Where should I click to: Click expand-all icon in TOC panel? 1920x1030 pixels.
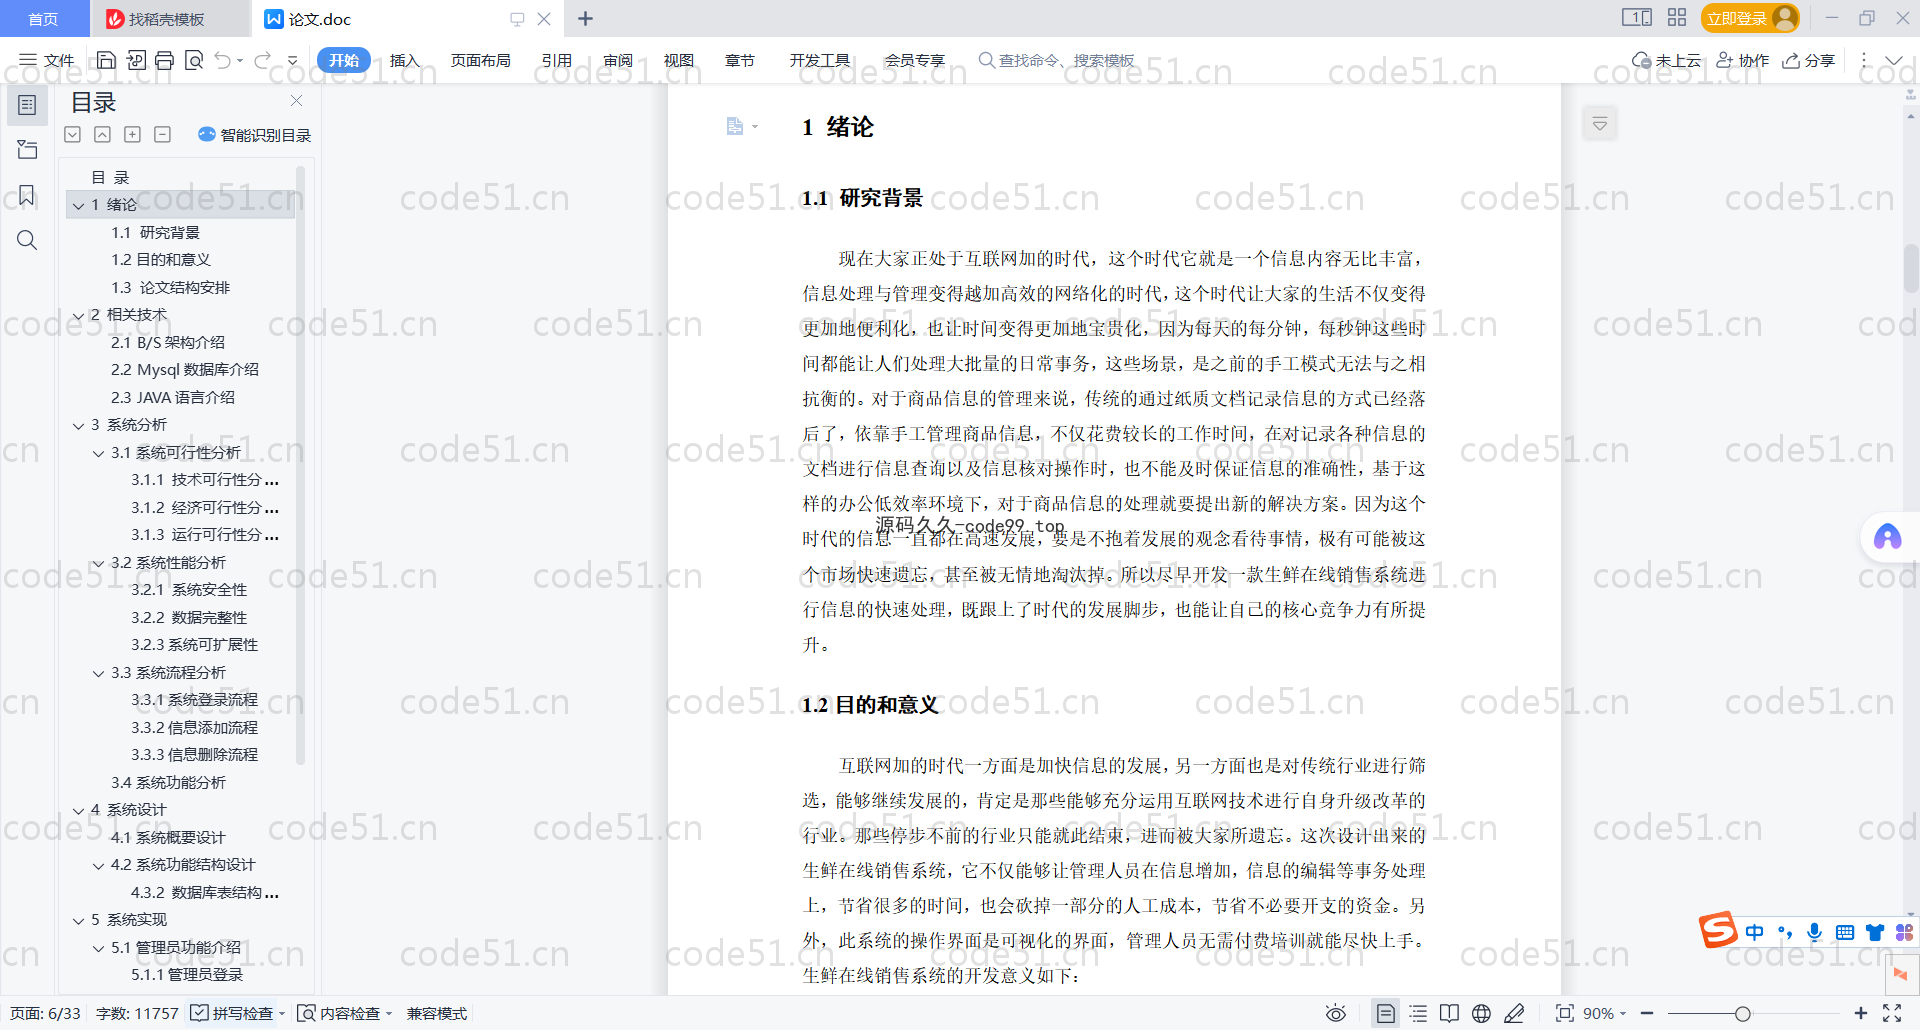pos(72,134)
